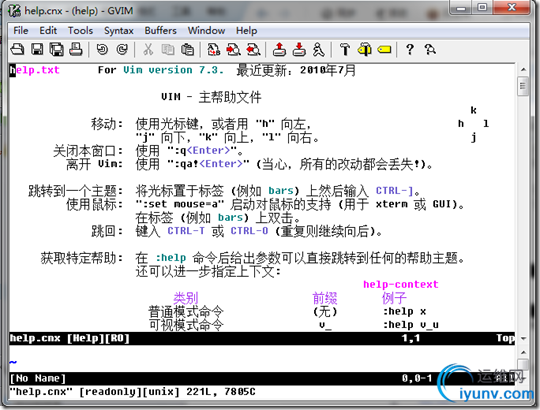This screenshot has width=540, height=410.
Task: Open Find and Replace toolbar icon
Action: pos(214,50)
